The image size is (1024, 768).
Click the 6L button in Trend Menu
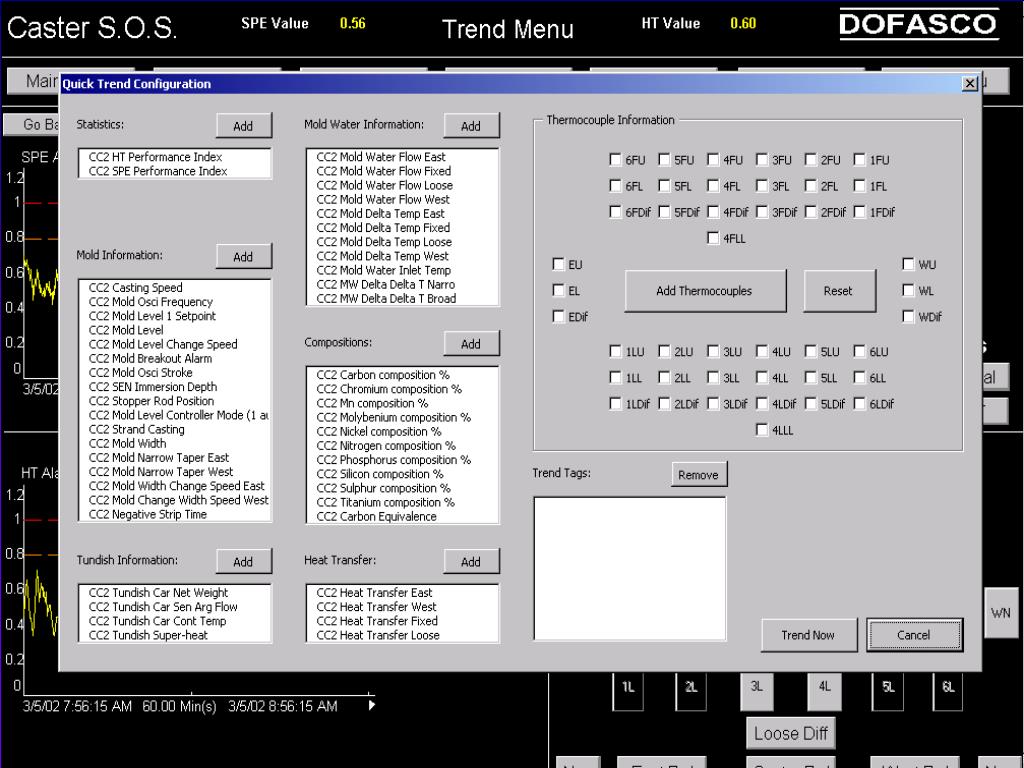tap(948, 690)
